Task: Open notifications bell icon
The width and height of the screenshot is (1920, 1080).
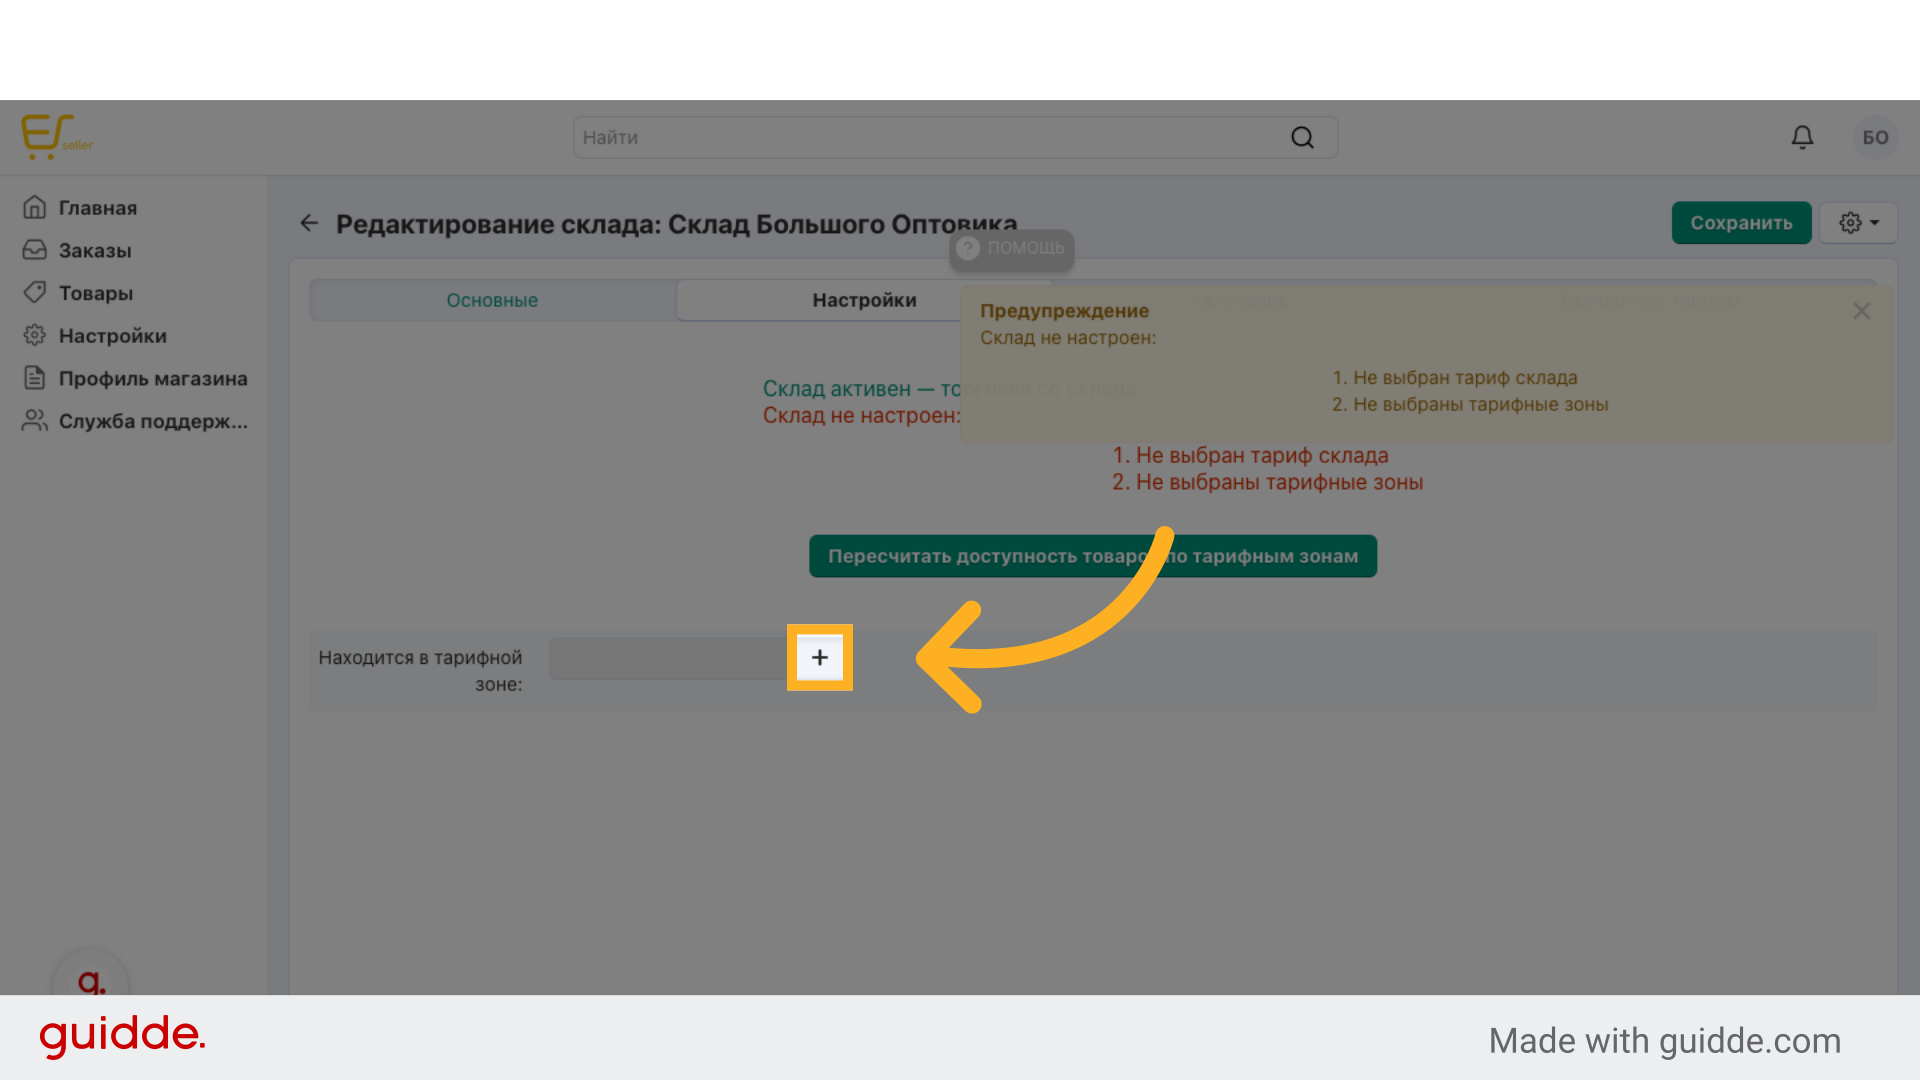Action: tap(1802, 137)
